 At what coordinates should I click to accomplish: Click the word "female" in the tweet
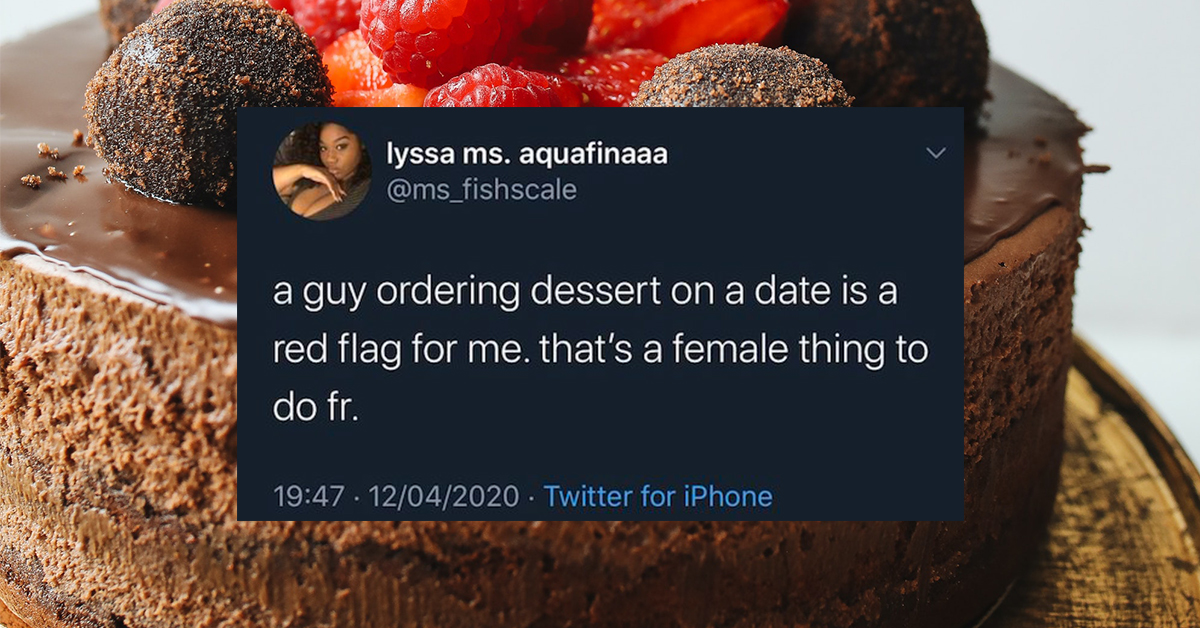[x=743, y=352]
